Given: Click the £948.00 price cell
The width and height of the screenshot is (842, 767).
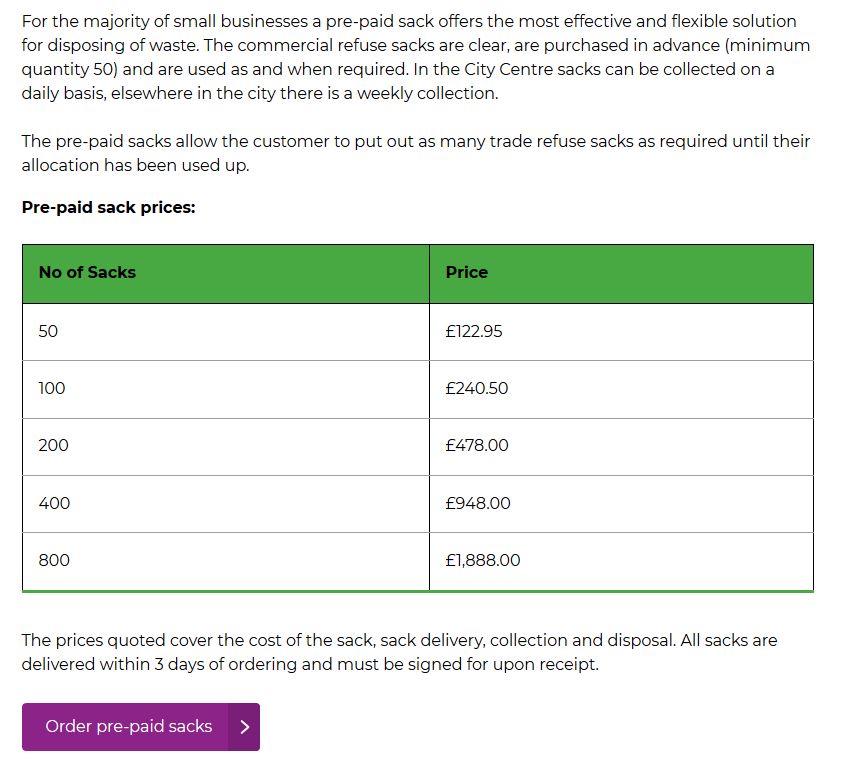Looking at the screenshot, I should click(621, 504).
